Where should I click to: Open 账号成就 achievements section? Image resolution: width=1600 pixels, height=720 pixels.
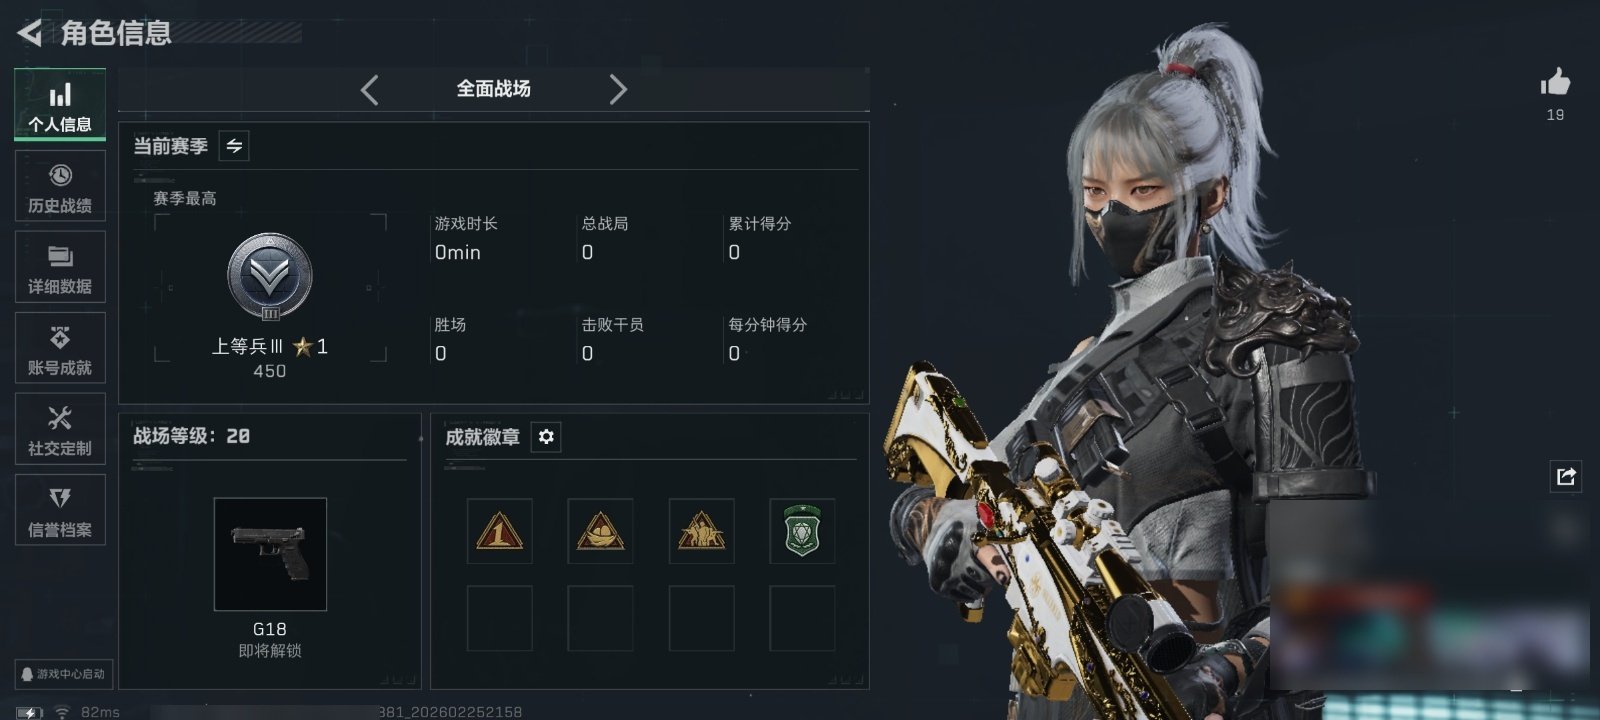(x=60, y=348)
